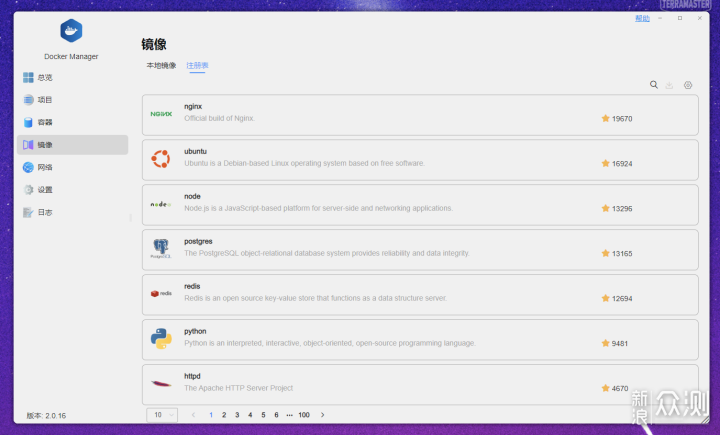The image size is (720, 435).
Task: Click the star icon for postgres
Action: point(606,253)
